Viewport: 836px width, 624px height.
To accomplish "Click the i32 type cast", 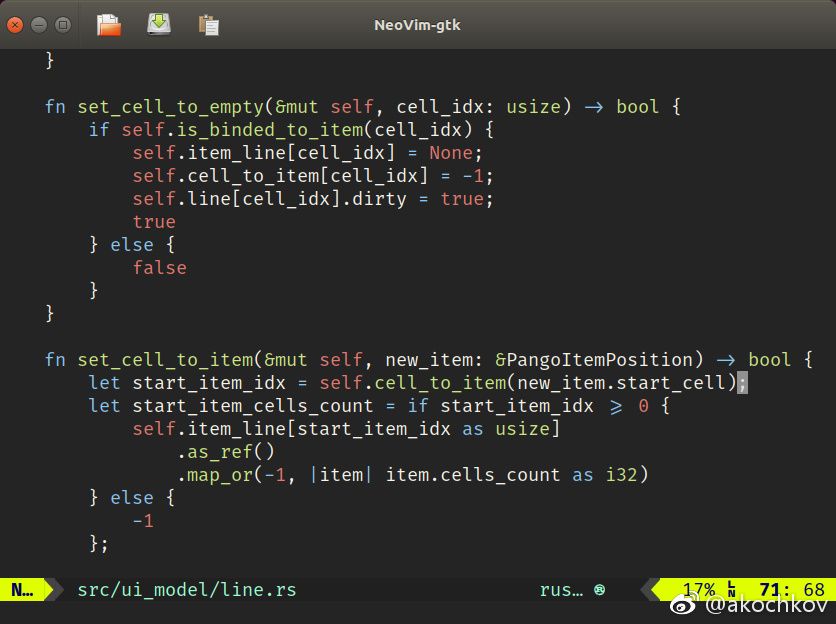I will [621, 475].
